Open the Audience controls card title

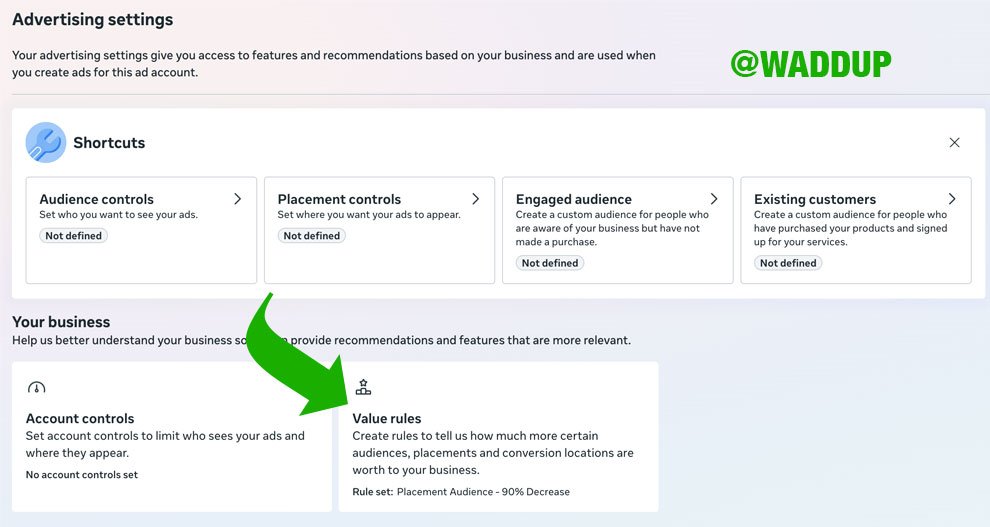[97, 199]
